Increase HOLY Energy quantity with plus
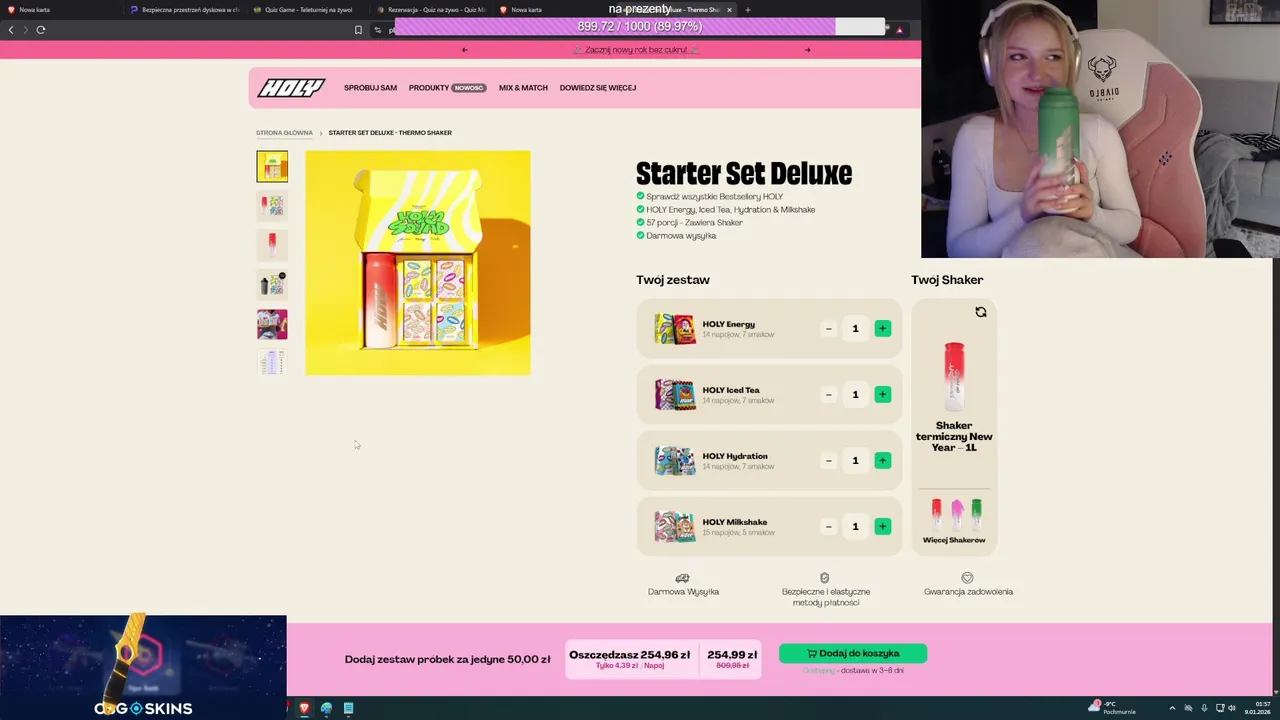This screenshot has height=720, width=1280. pos(882,328)
